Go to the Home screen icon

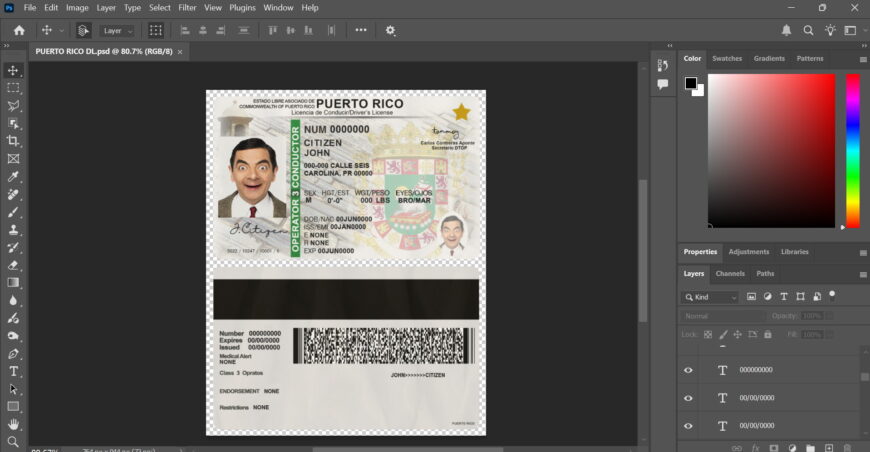coord(19,31)
